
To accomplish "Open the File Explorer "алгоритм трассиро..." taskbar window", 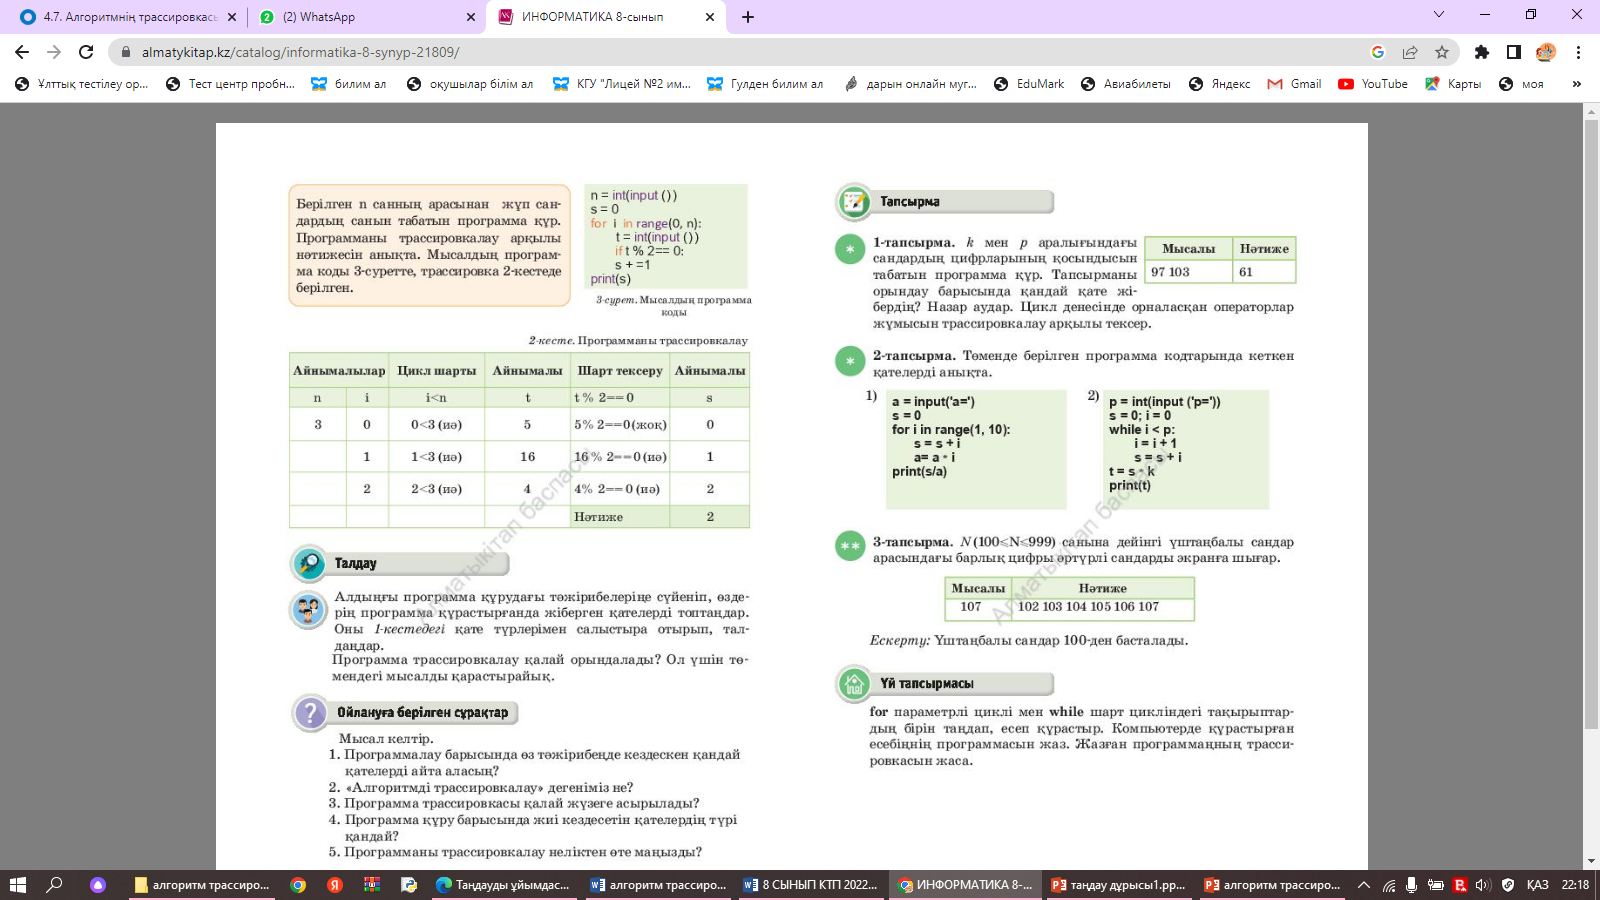I will [202, 885].
